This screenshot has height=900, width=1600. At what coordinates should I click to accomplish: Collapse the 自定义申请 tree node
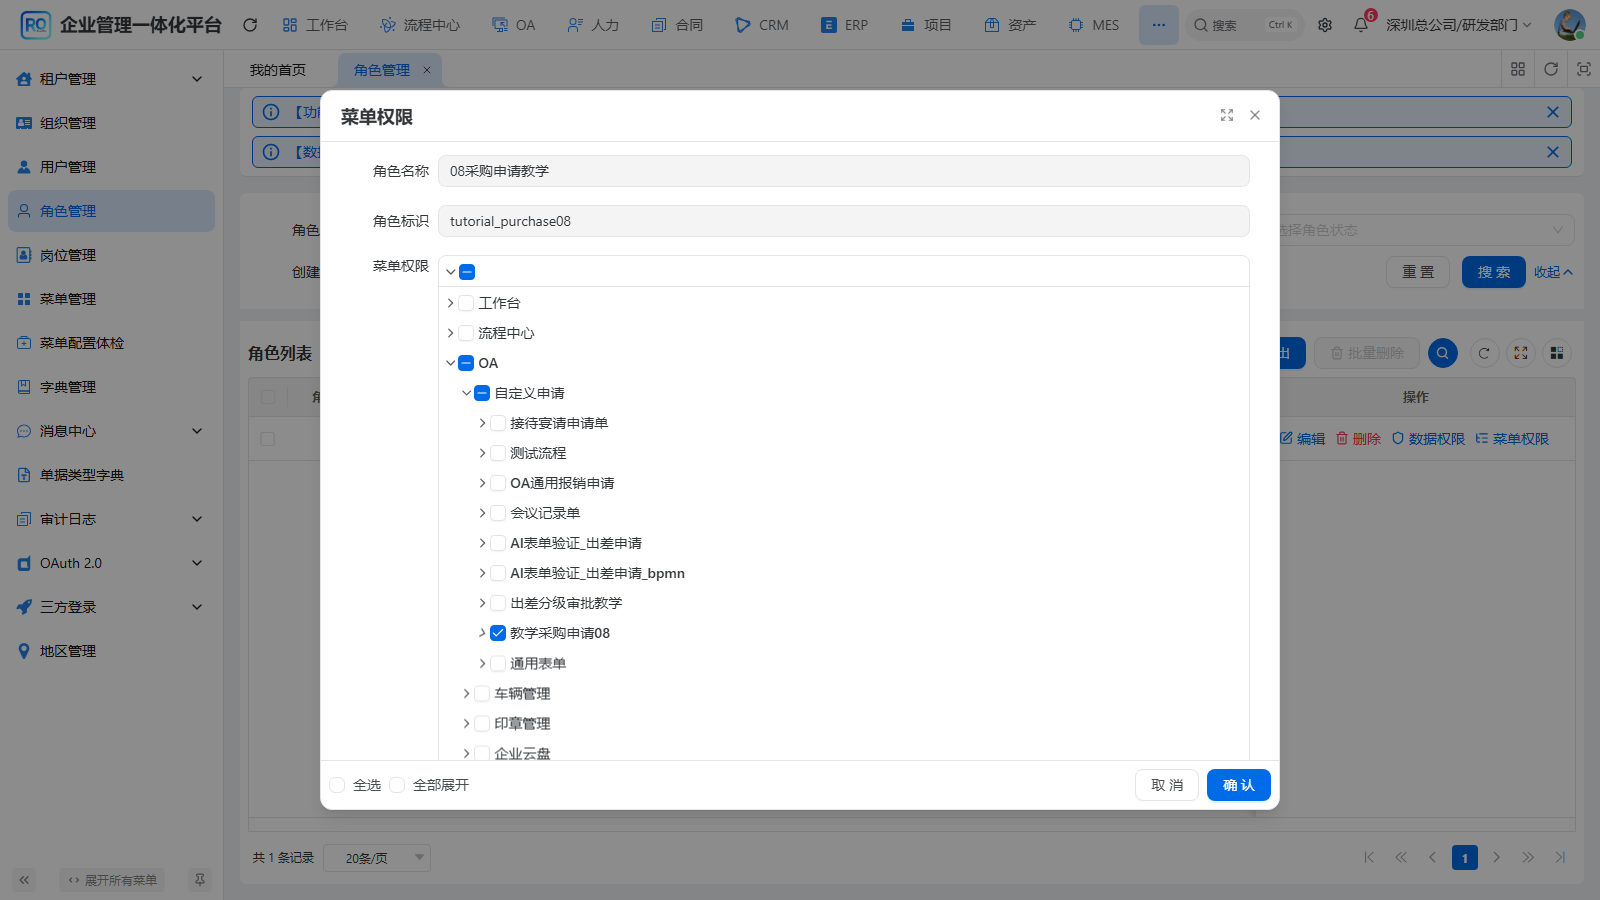pyautogui.click(x=466, y=393)
